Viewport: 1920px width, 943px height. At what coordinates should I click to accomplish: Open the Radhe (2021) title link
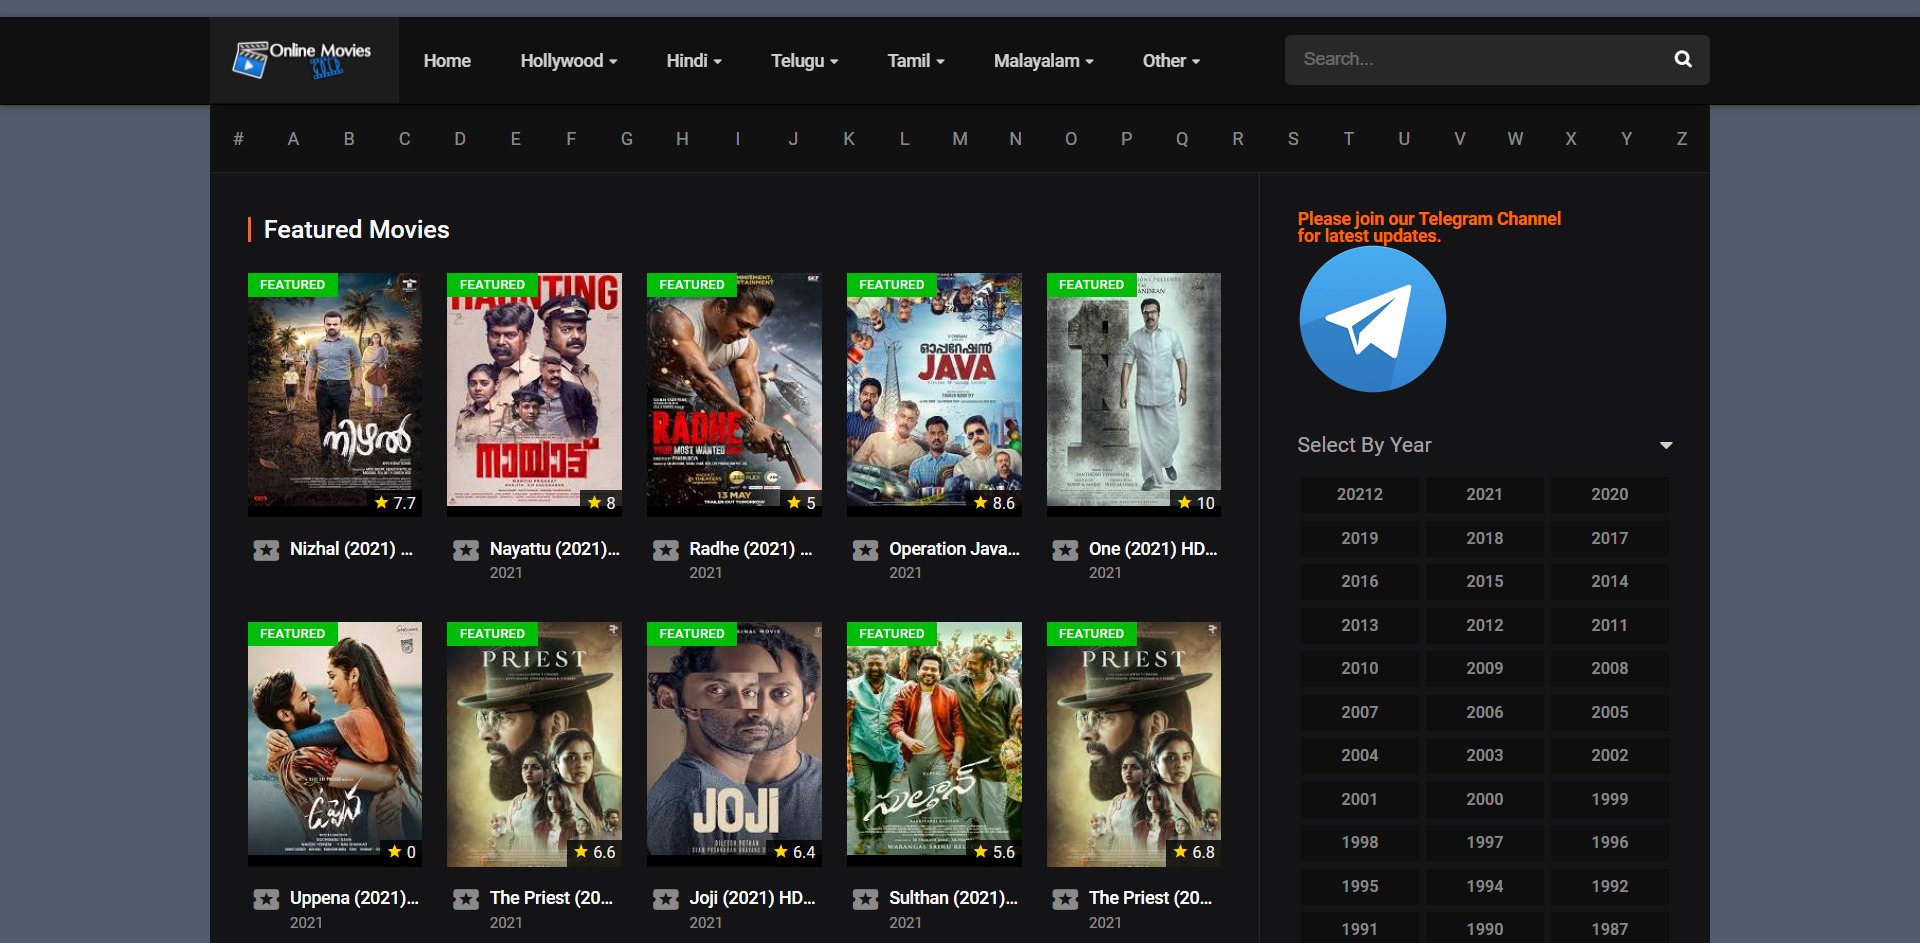(751, 549)
